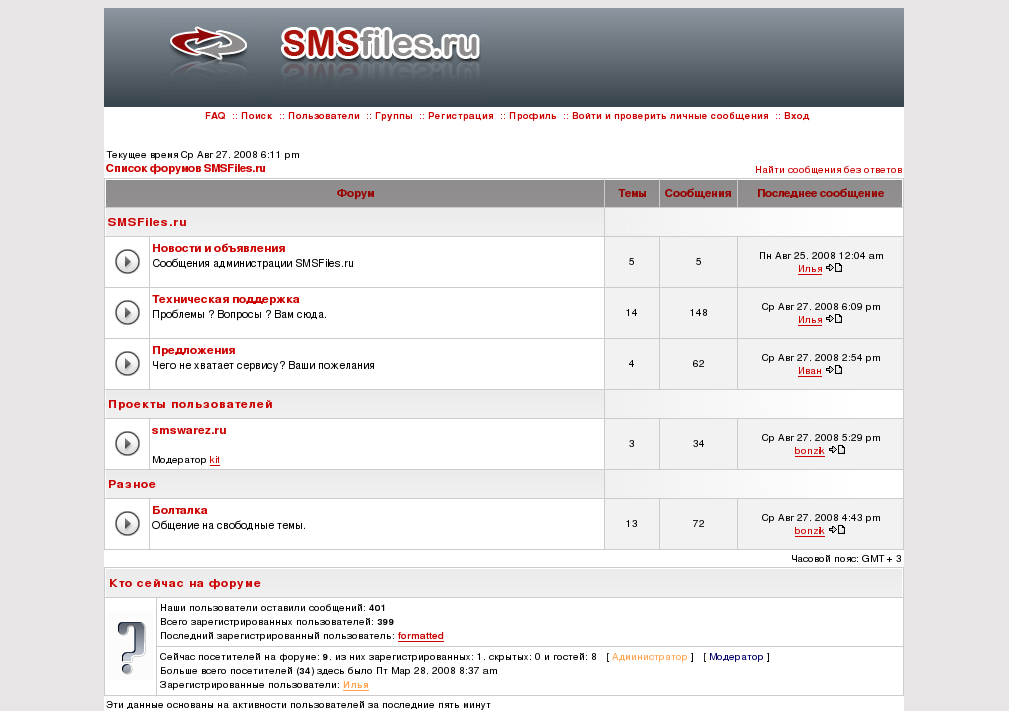Click date Пн Авг 25. 2008 12:04 am
1009x711 pixels.
click(821, 255)
